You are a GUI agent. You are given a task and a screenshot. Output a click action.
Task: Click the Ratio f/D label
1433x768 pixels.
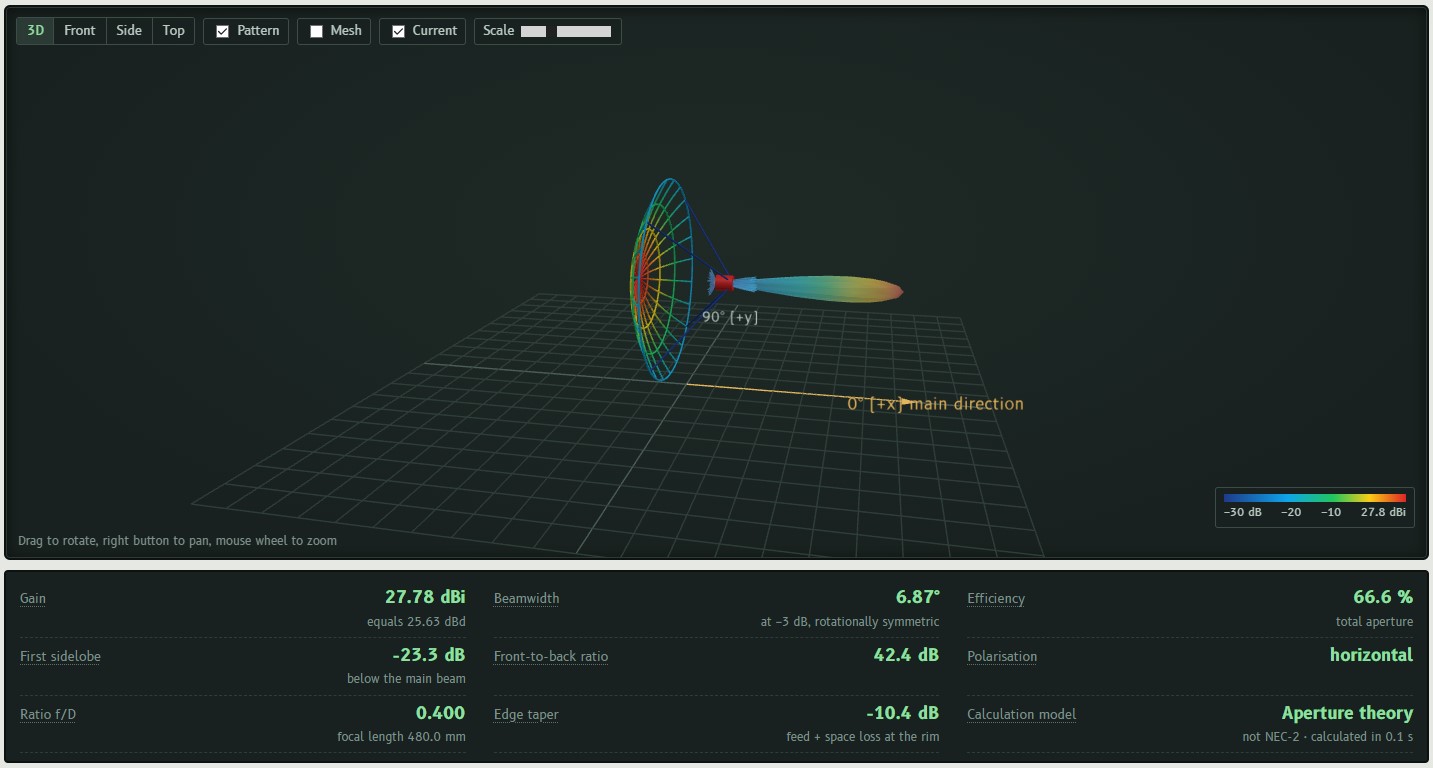click(48, 714)
